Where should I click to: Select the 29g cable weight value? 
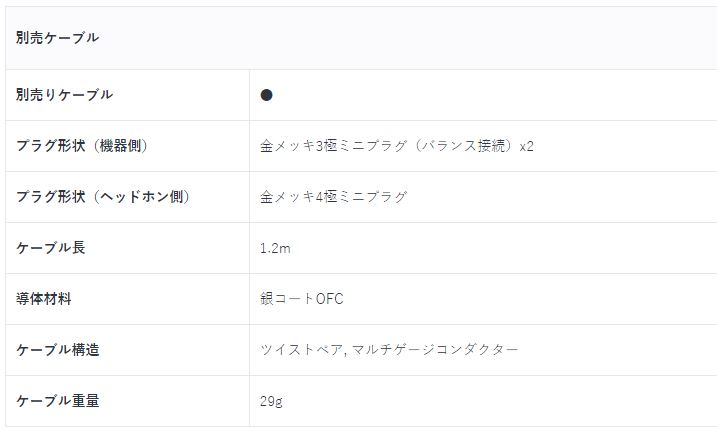pos(271,401)
